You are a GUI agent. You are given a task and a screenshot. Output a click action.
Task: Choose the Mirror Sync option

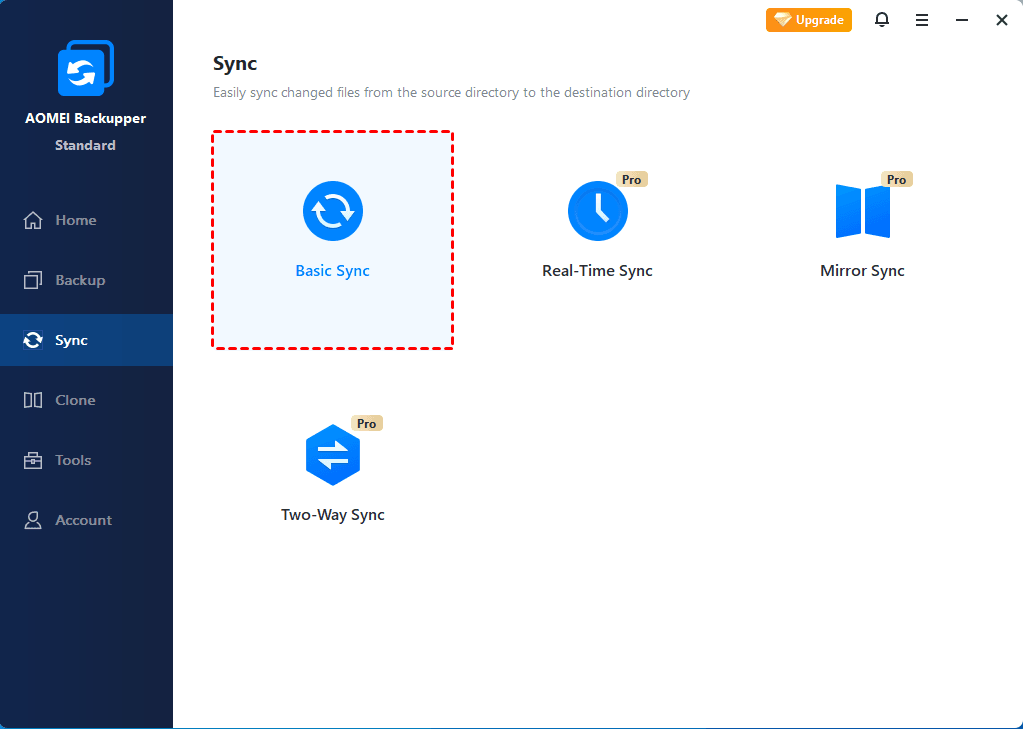click(x=862, y=211)
